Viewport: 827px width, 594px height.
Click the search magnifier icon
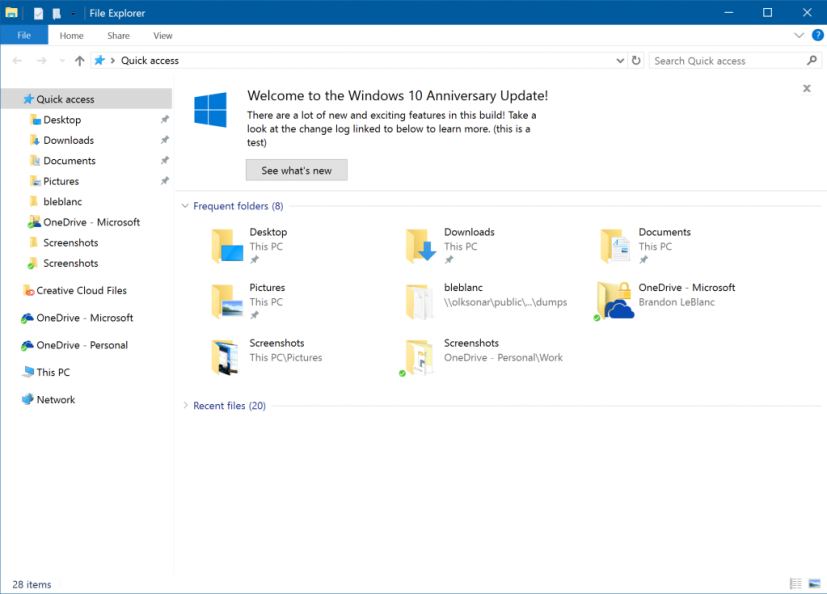[812, 60]
